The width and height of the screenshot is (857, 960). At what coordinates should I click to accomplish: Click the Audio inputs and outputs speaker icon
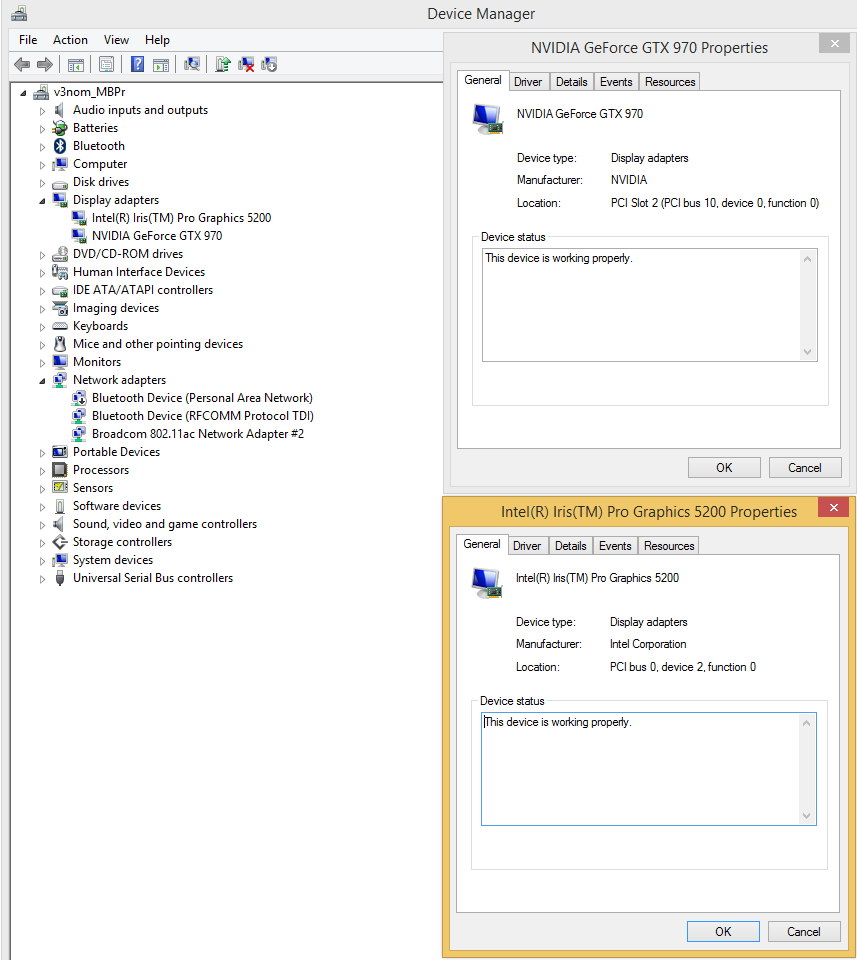(x=59, y=110)
